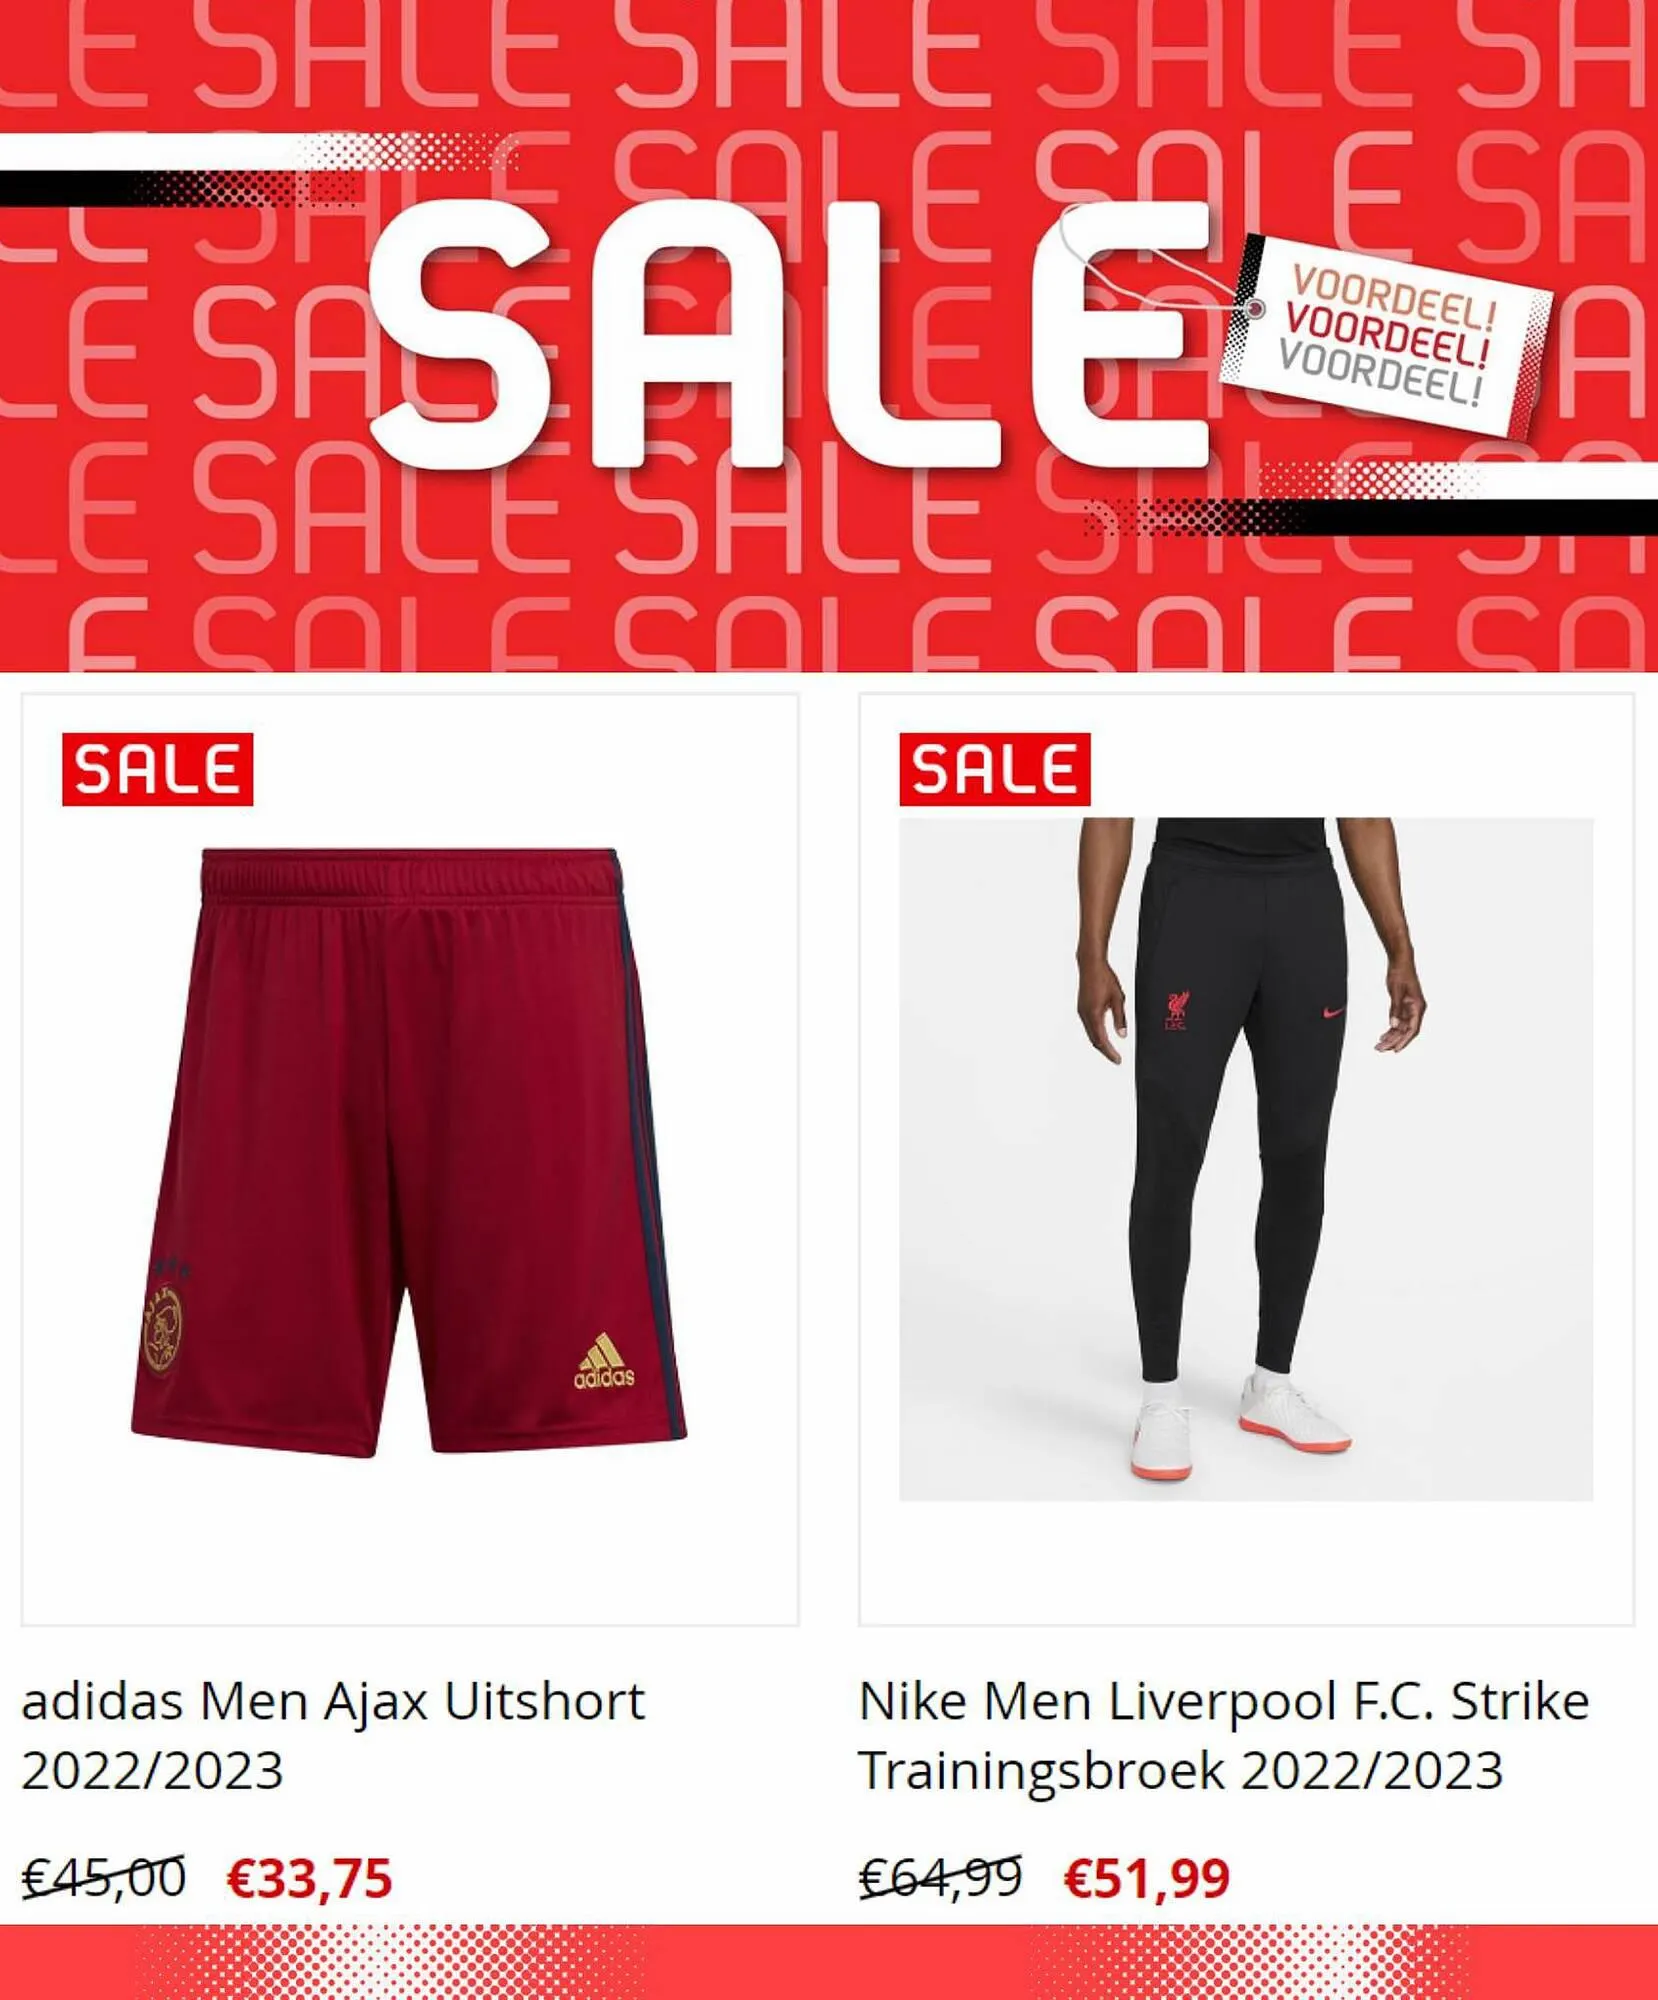This screenshot has height=2000, width=1658.
Task: Click the crossed-out €64,99 original price
Action: 941,1876
